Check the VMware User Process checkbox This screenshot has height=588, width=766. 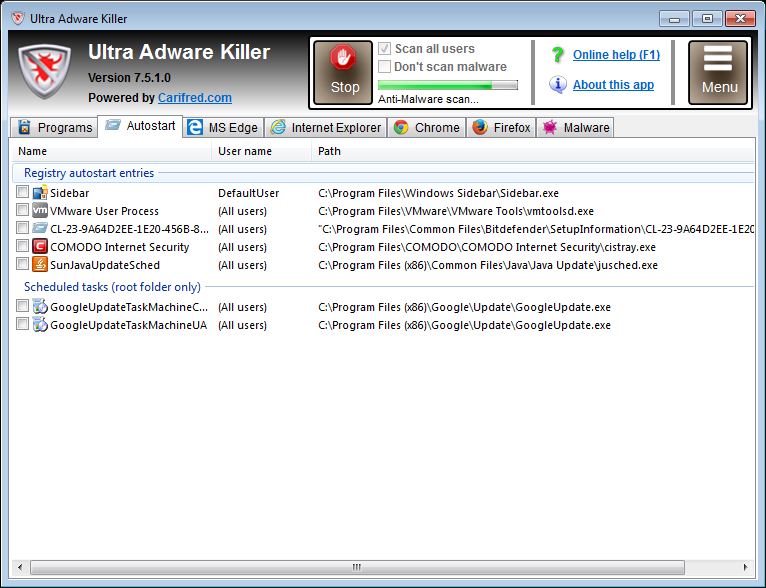[x=22, y=210]
